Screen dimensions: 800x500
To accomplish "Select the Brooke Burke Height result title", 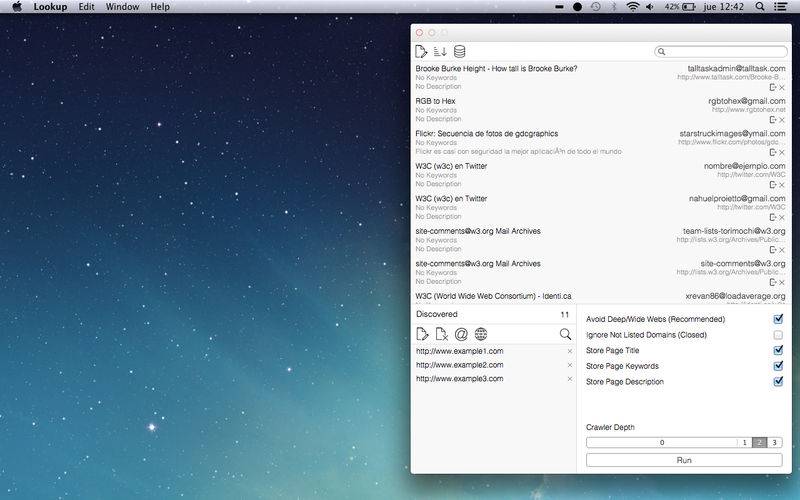I will [x=496, y=68].
